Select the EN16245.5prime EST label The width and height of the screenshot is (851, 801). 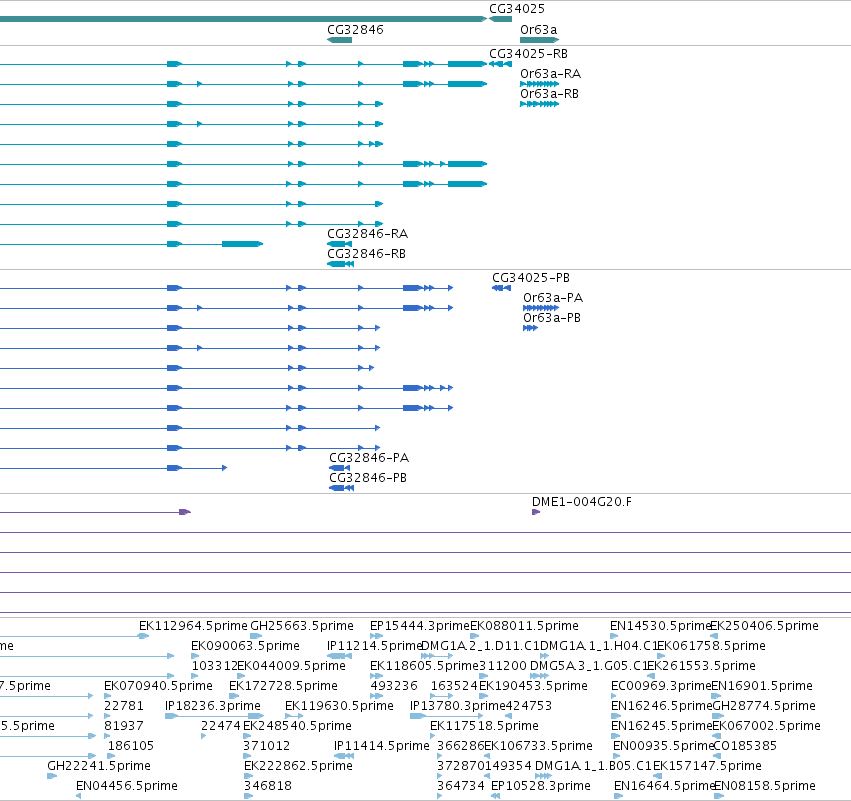pos(662,726)
